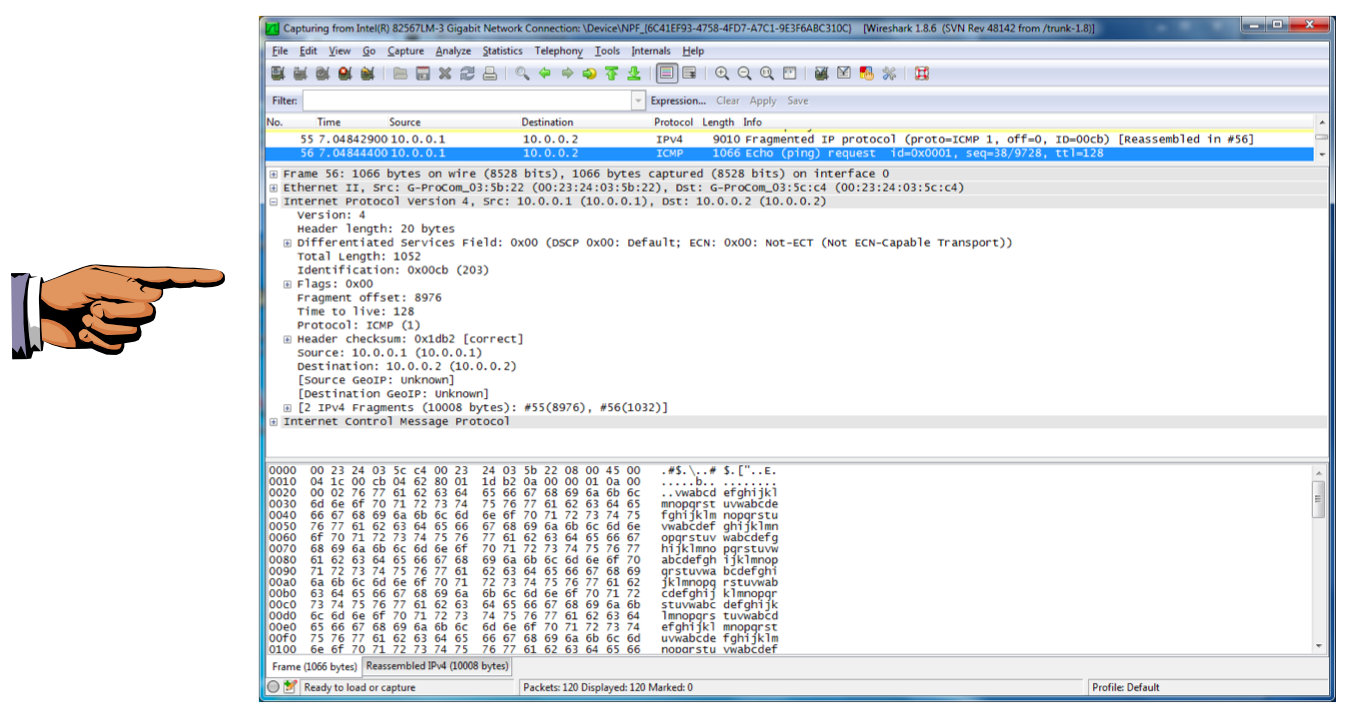The image size is (1347, 715).
Task: Go to packet number icon
Action: [589, 73]
